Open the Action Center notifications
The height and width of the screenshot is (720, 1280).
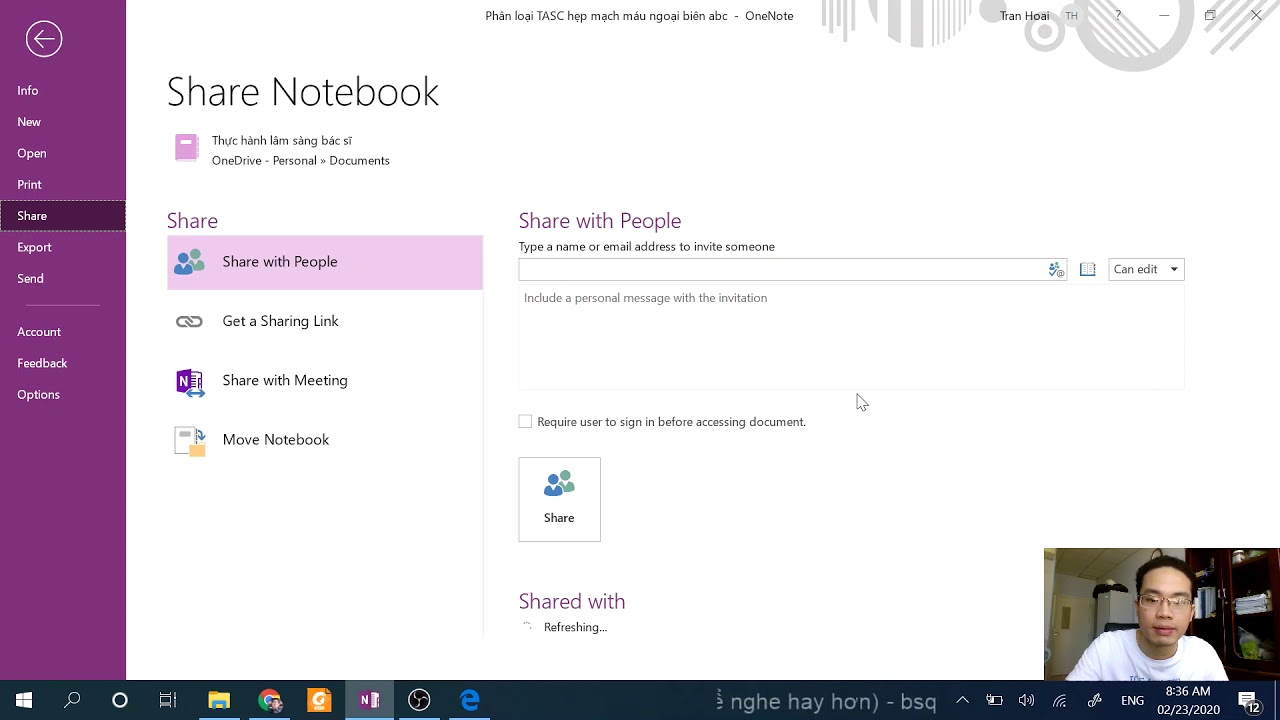(1249, 700)
